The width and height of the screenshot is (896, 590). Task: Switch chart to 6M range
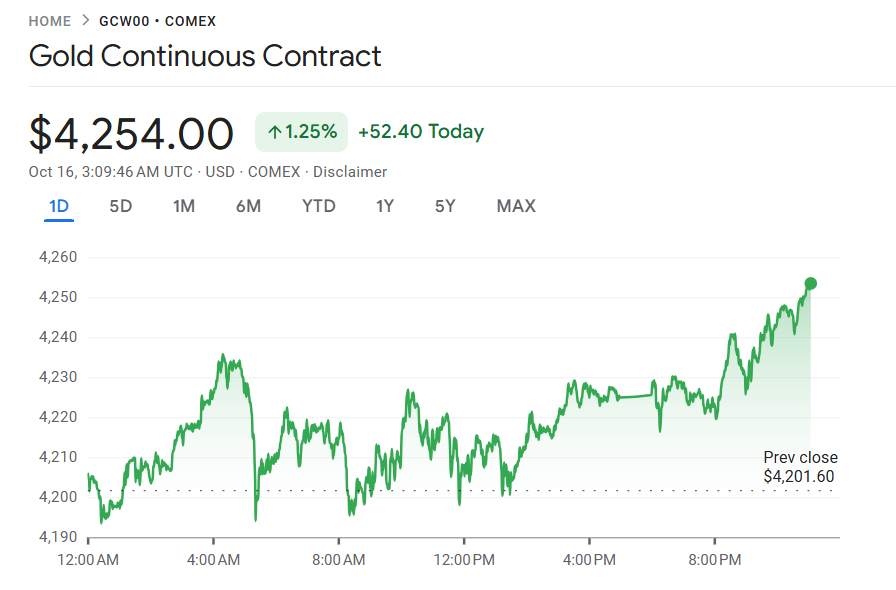click(248, 207)
